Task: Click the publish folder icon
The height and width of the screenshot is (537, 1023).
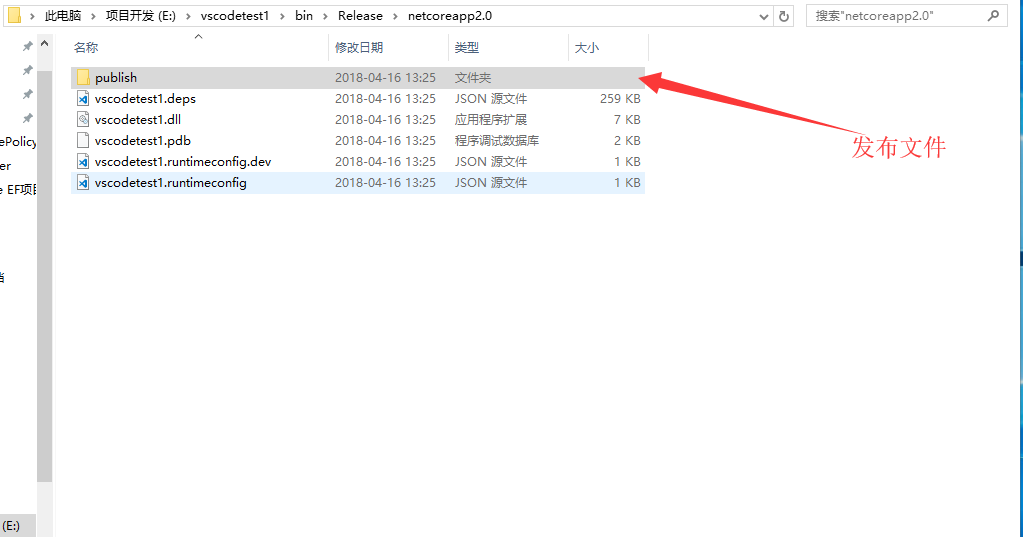Action: 83,78
